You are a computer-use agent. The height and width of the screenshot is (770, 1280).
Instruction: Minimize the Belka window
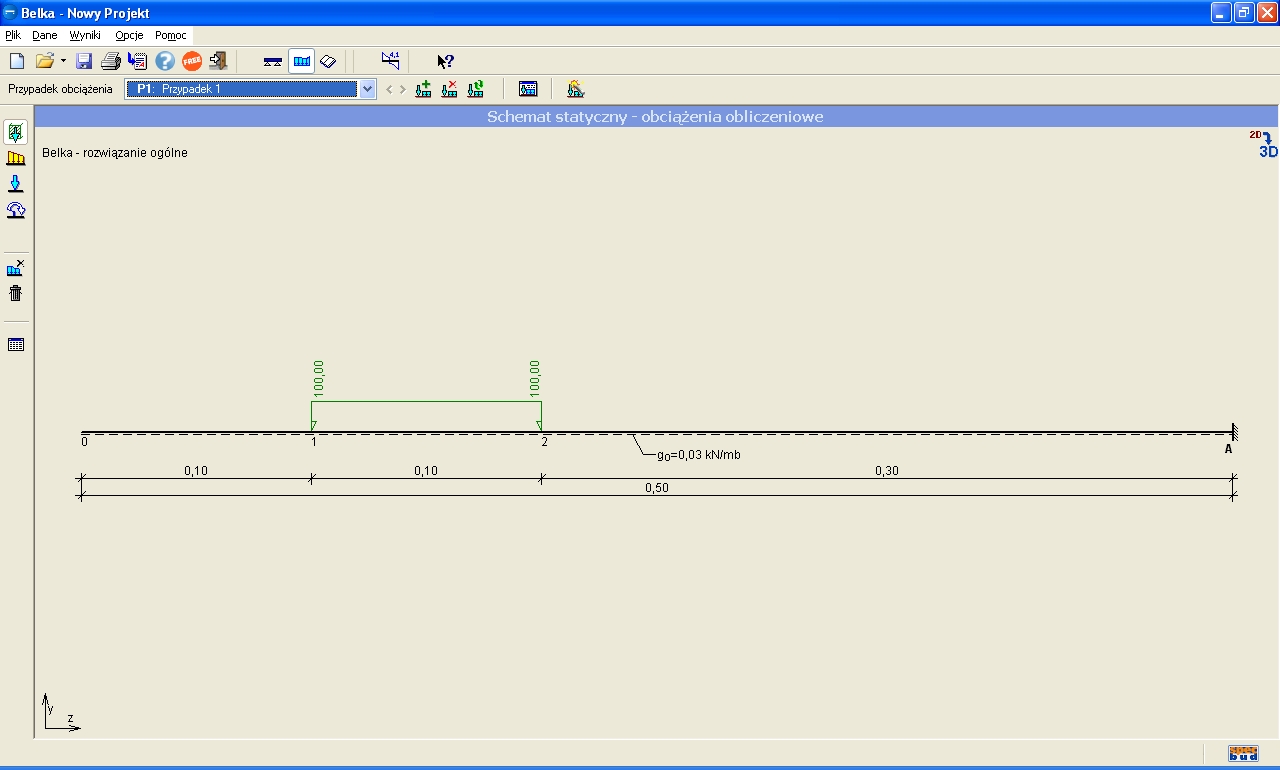[x=1222, y=13]
